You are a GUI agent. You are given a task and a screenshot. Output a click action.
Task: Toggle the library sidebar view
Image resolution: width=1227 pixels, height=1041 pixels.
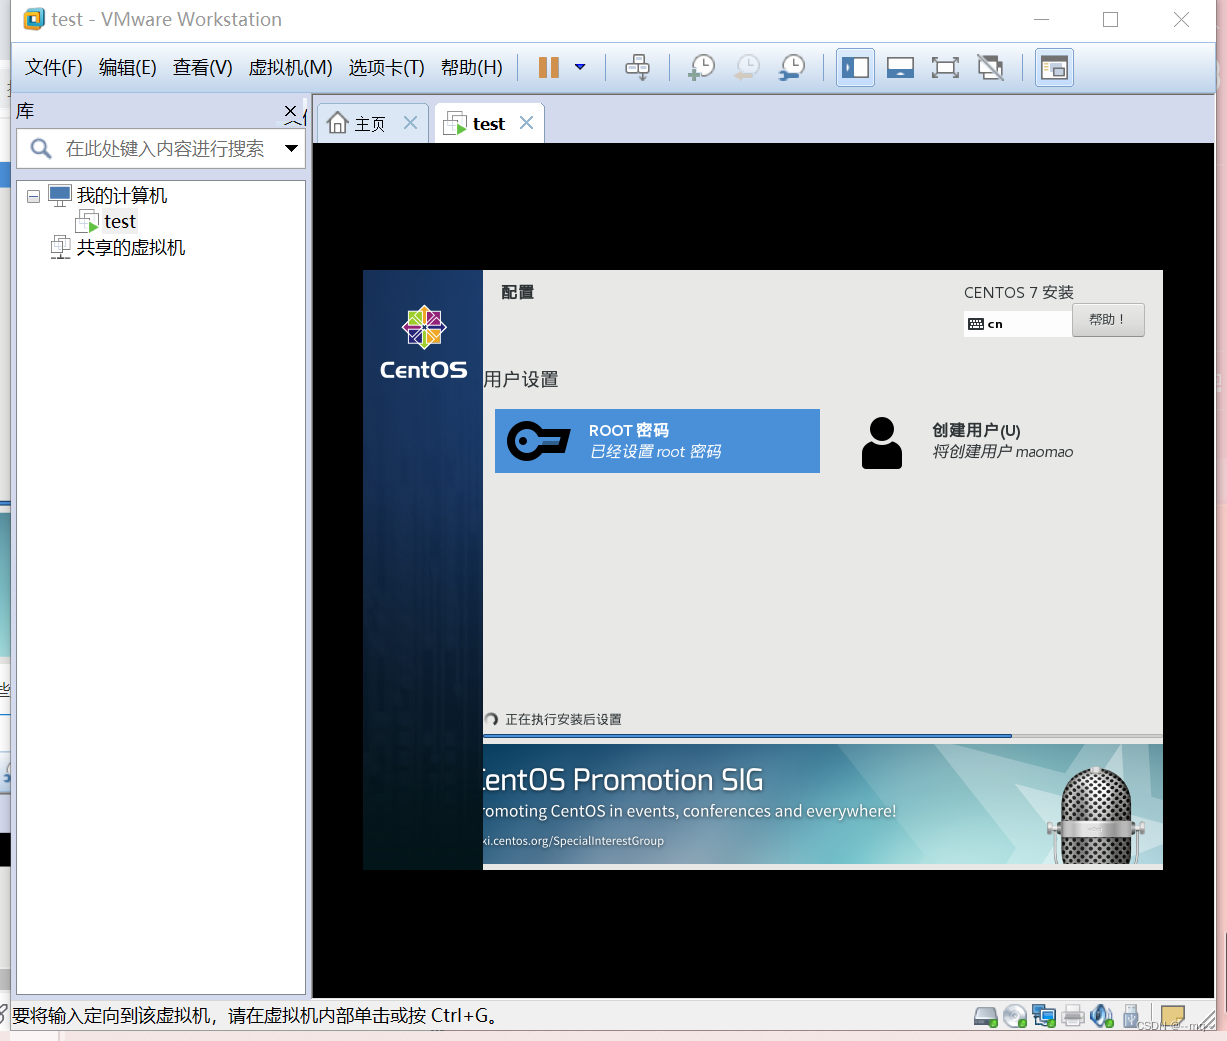click(x=855, y=67)
